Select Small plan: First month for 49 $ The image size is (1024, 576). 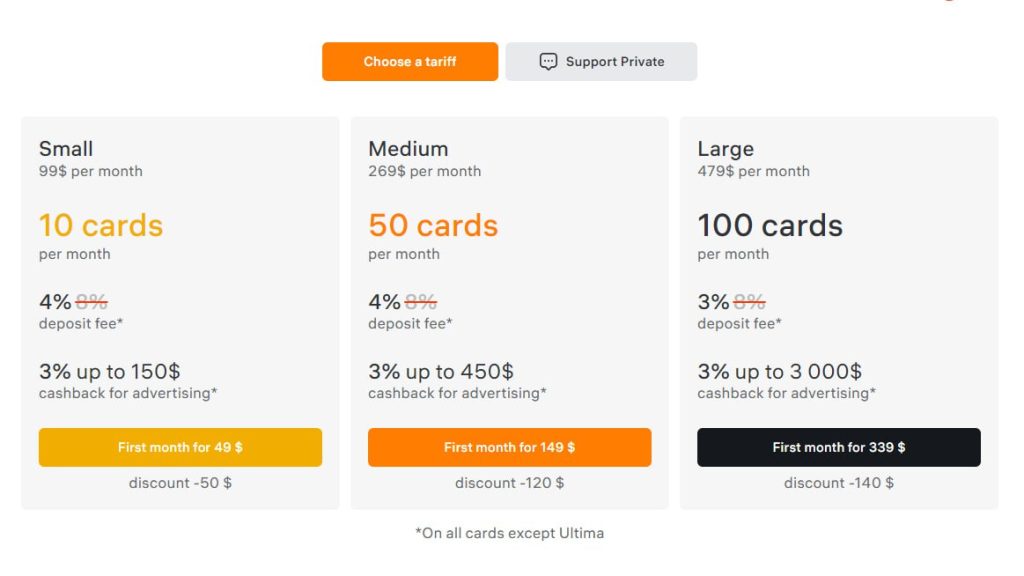[180, 447]
